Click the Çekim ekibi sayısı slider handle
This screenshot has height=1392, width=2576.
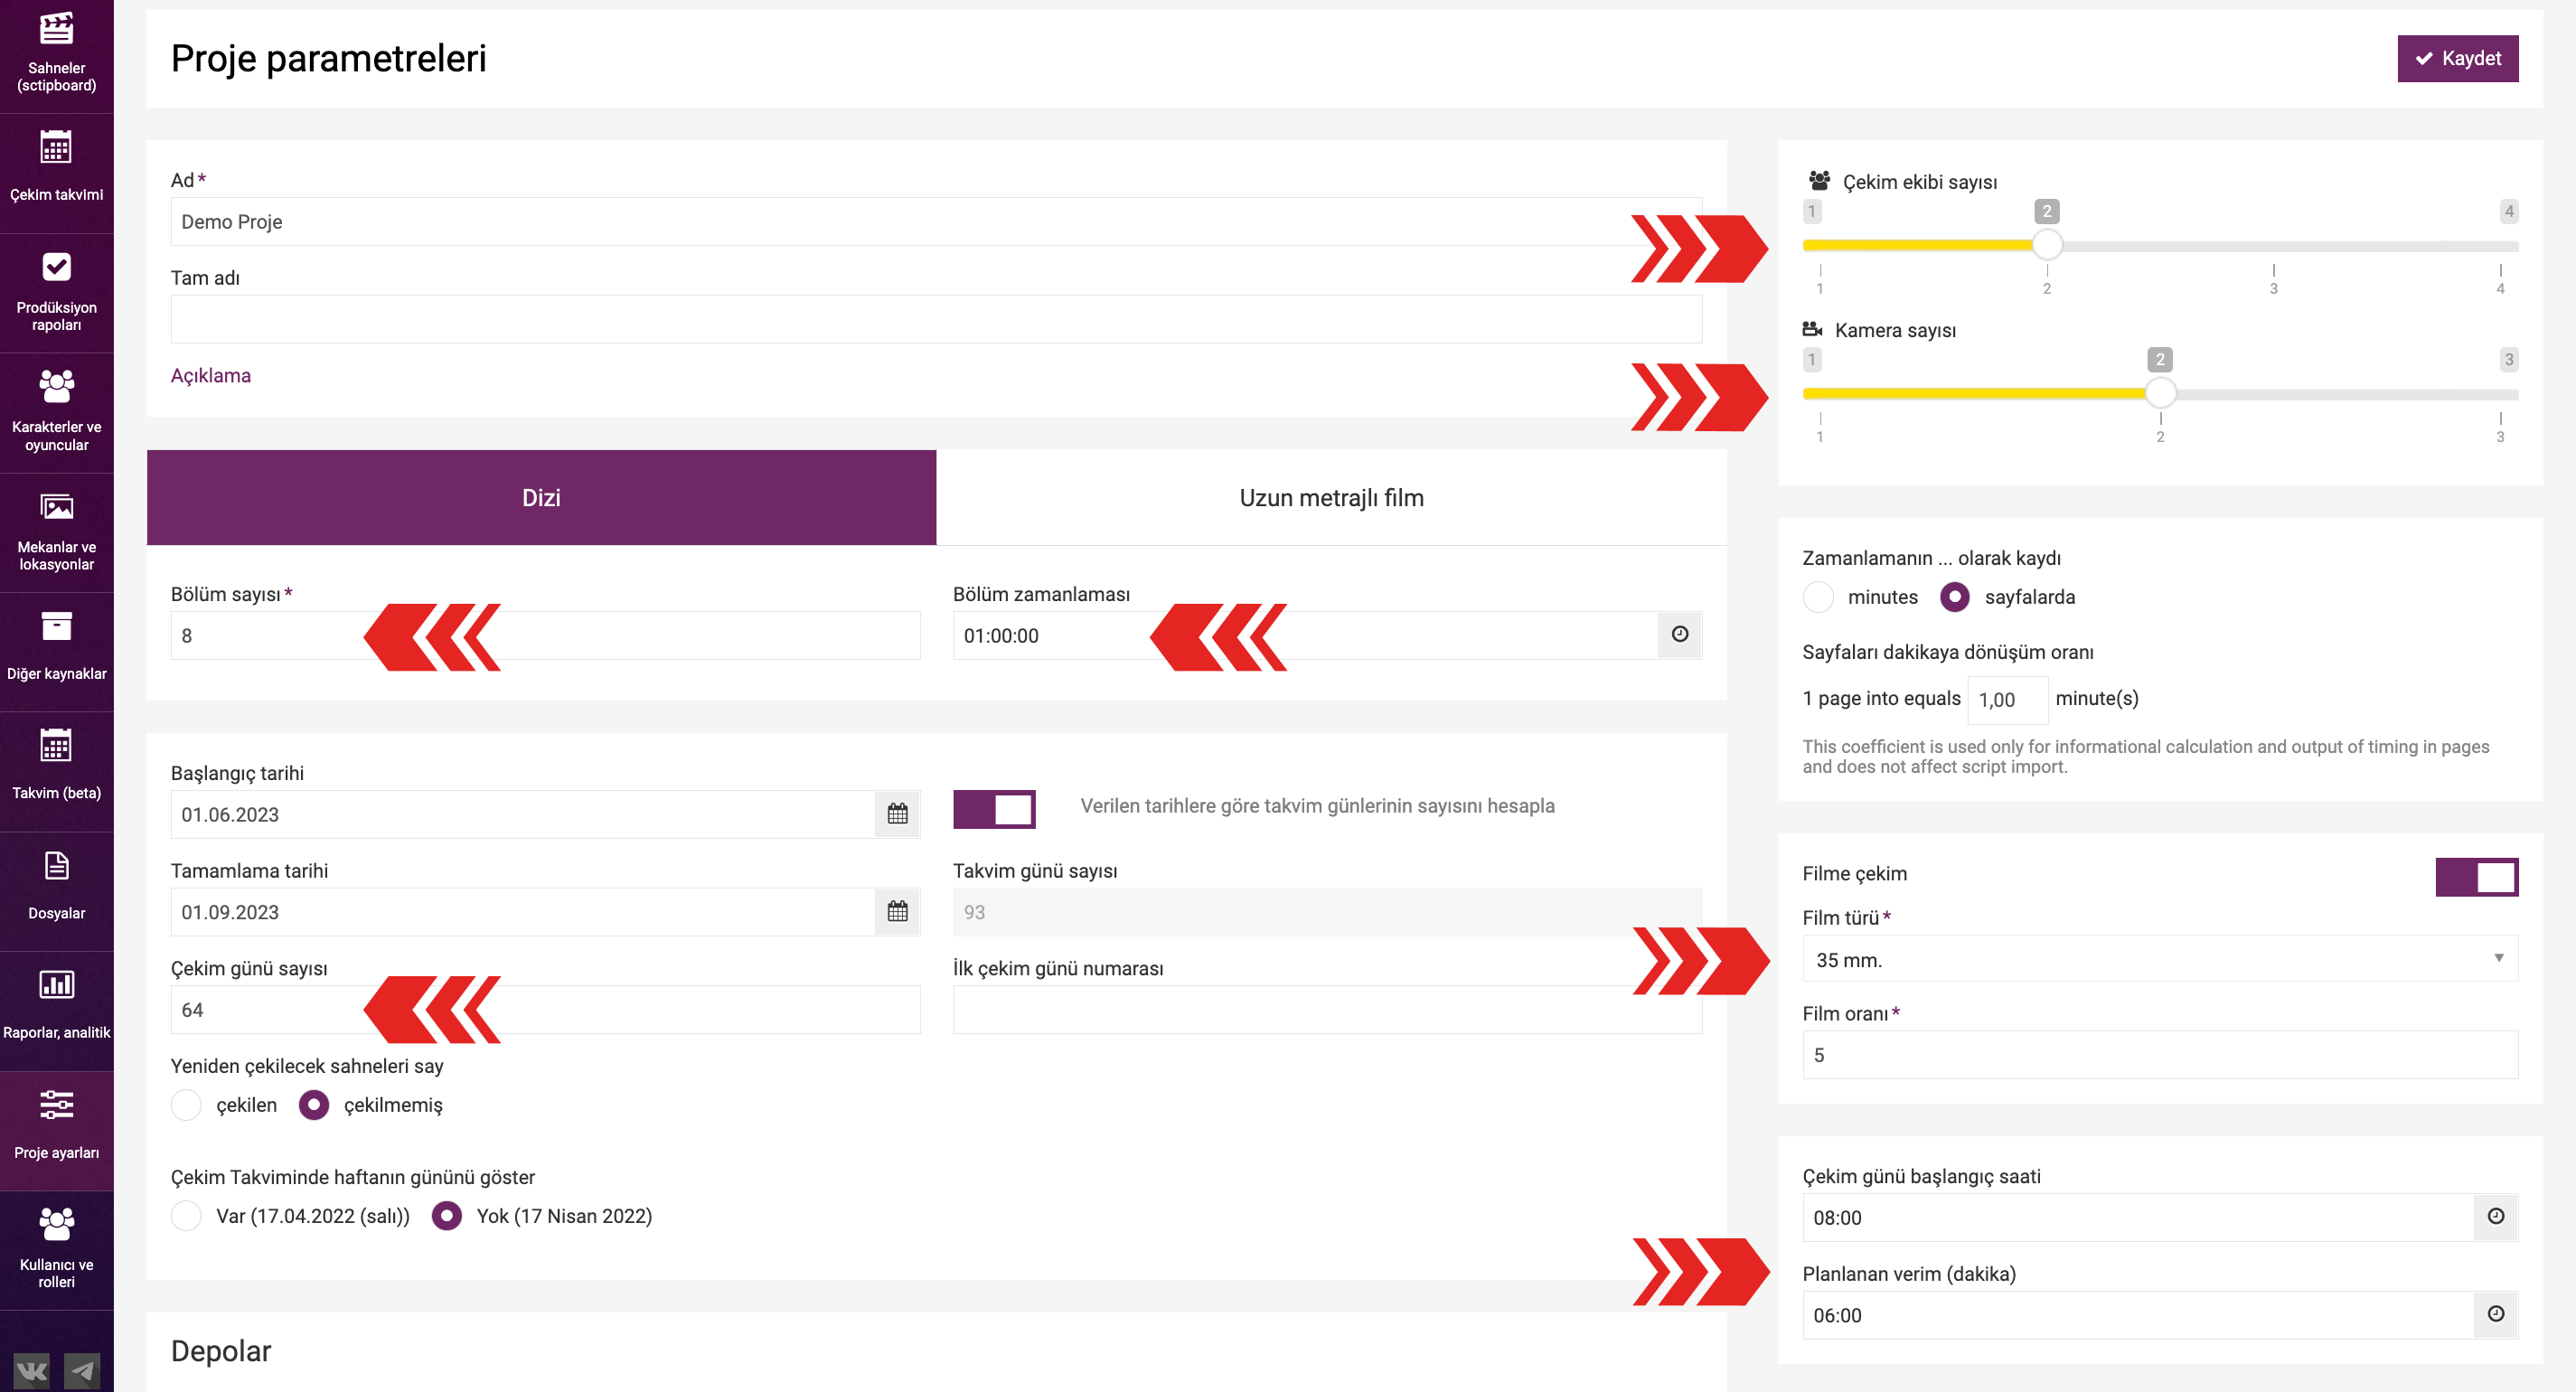pos(2046,245)
